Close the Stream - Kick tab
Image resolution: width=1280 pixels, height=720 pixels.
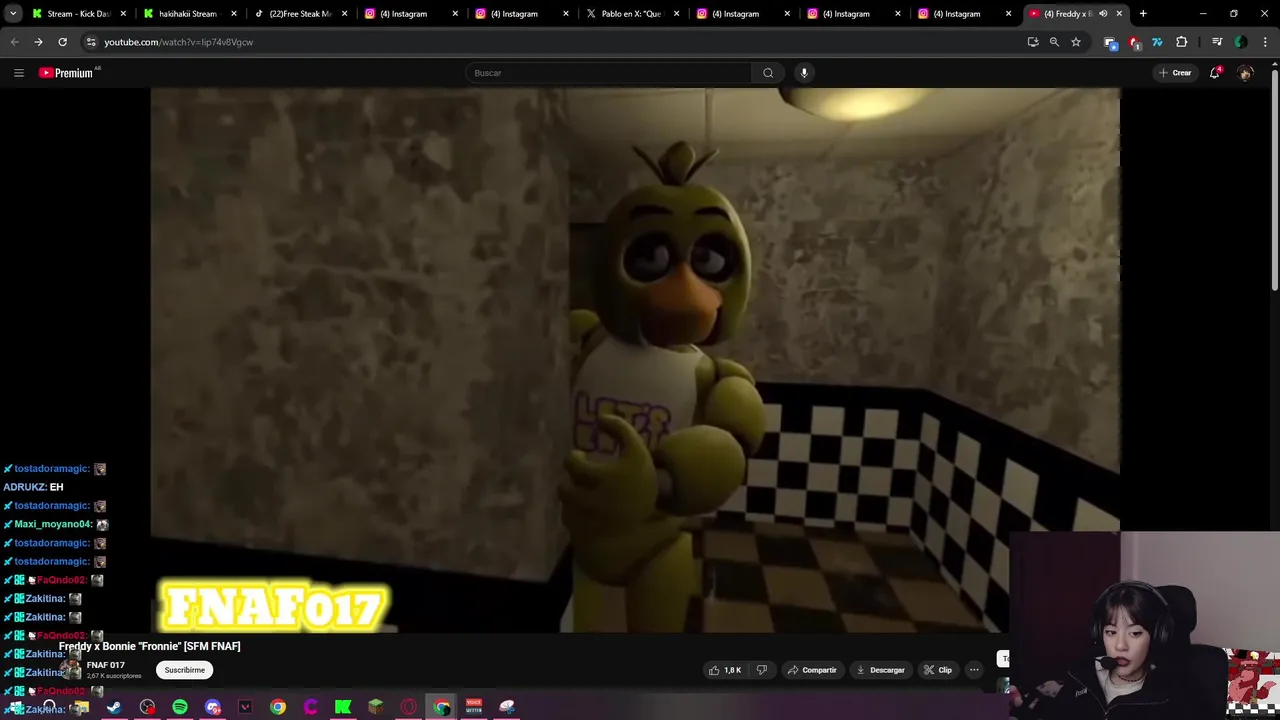pyautogui.click(x=124, y=14)
